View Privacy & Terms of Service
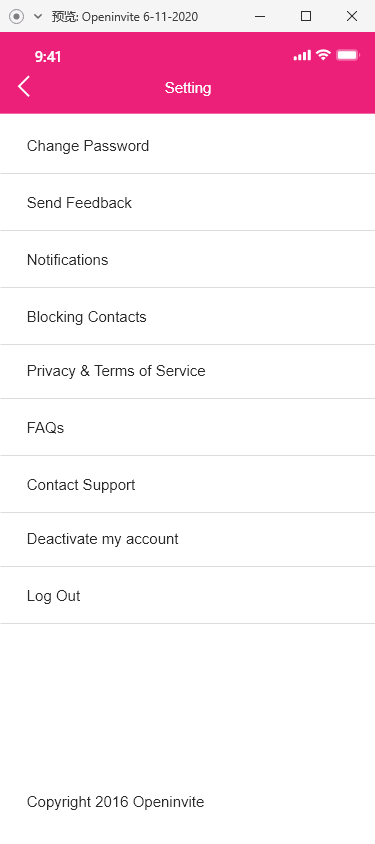The height and width of the screenshot is (844, 375). [x=187, y=371]
